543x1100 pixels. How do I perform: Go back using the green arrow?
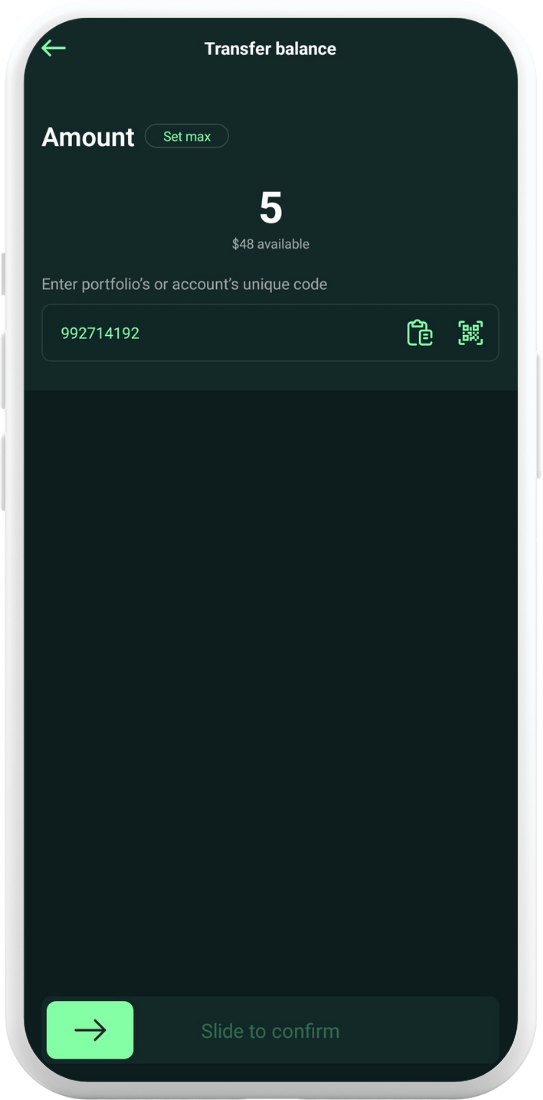point(53,48)
